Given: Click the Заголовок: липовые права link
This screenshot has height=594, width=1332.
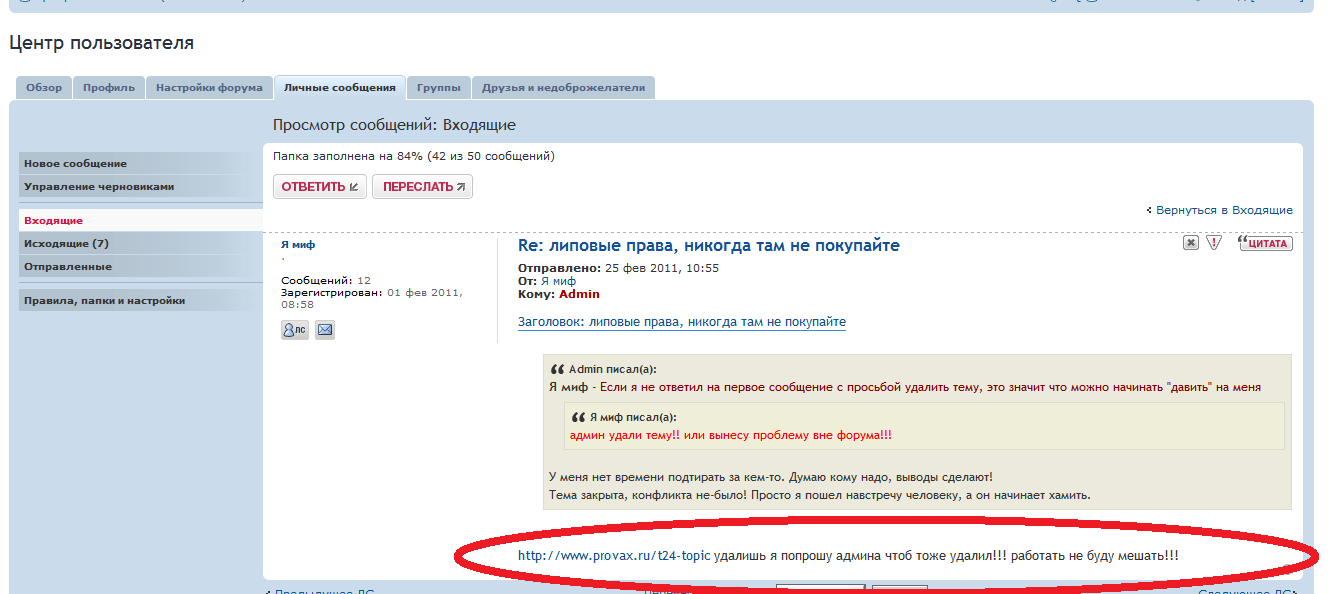Looking at the screenshot, I should click(681, 322).
